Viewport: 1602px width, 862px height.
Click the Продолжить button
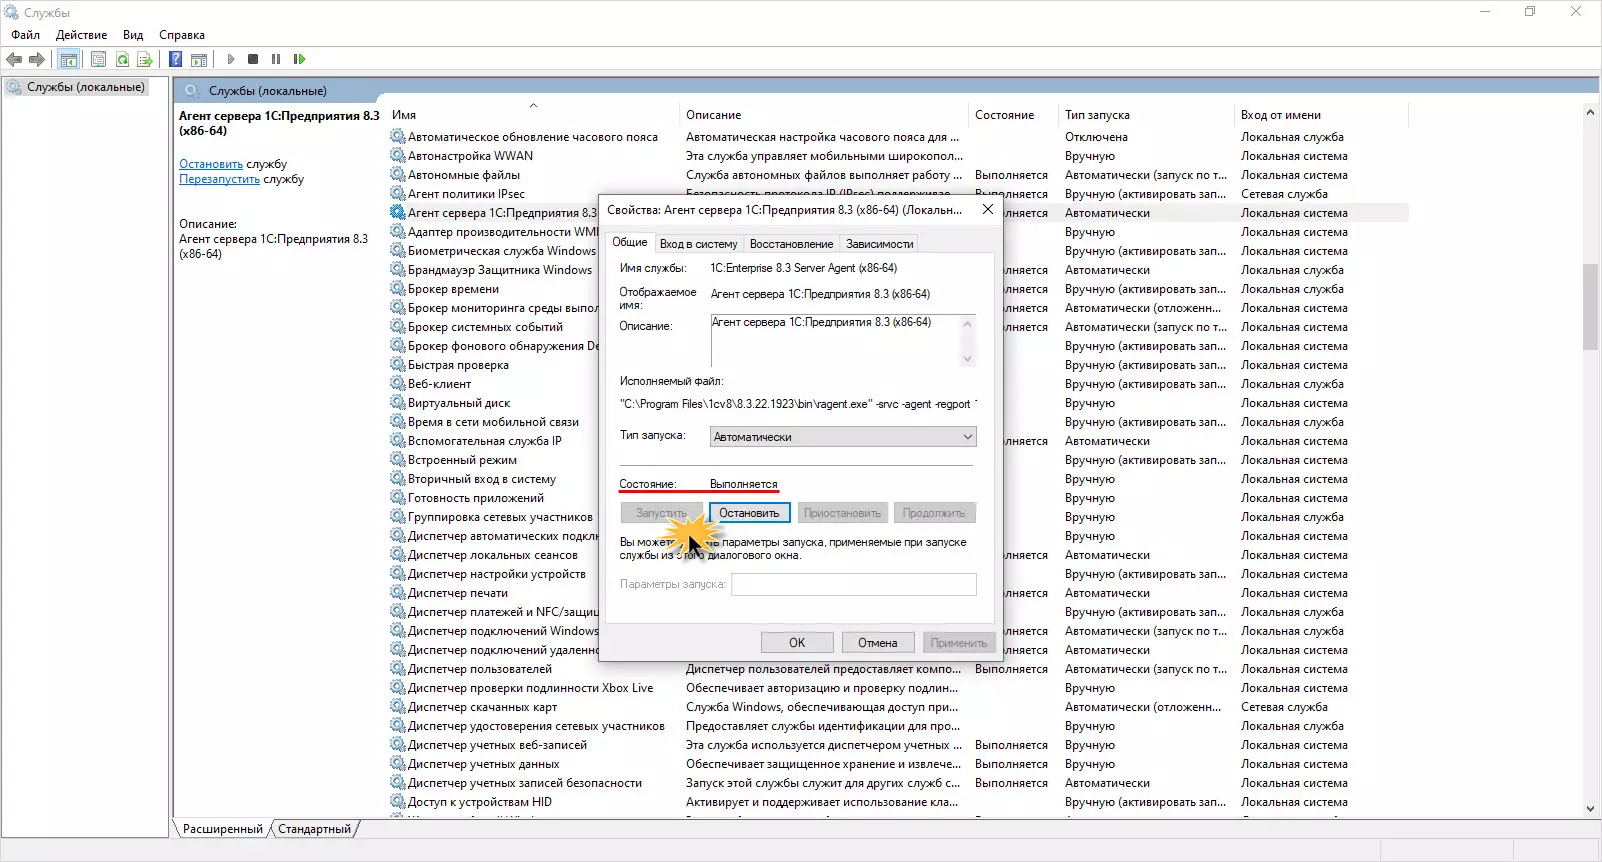pyautogui.click(x=934, y=513)
